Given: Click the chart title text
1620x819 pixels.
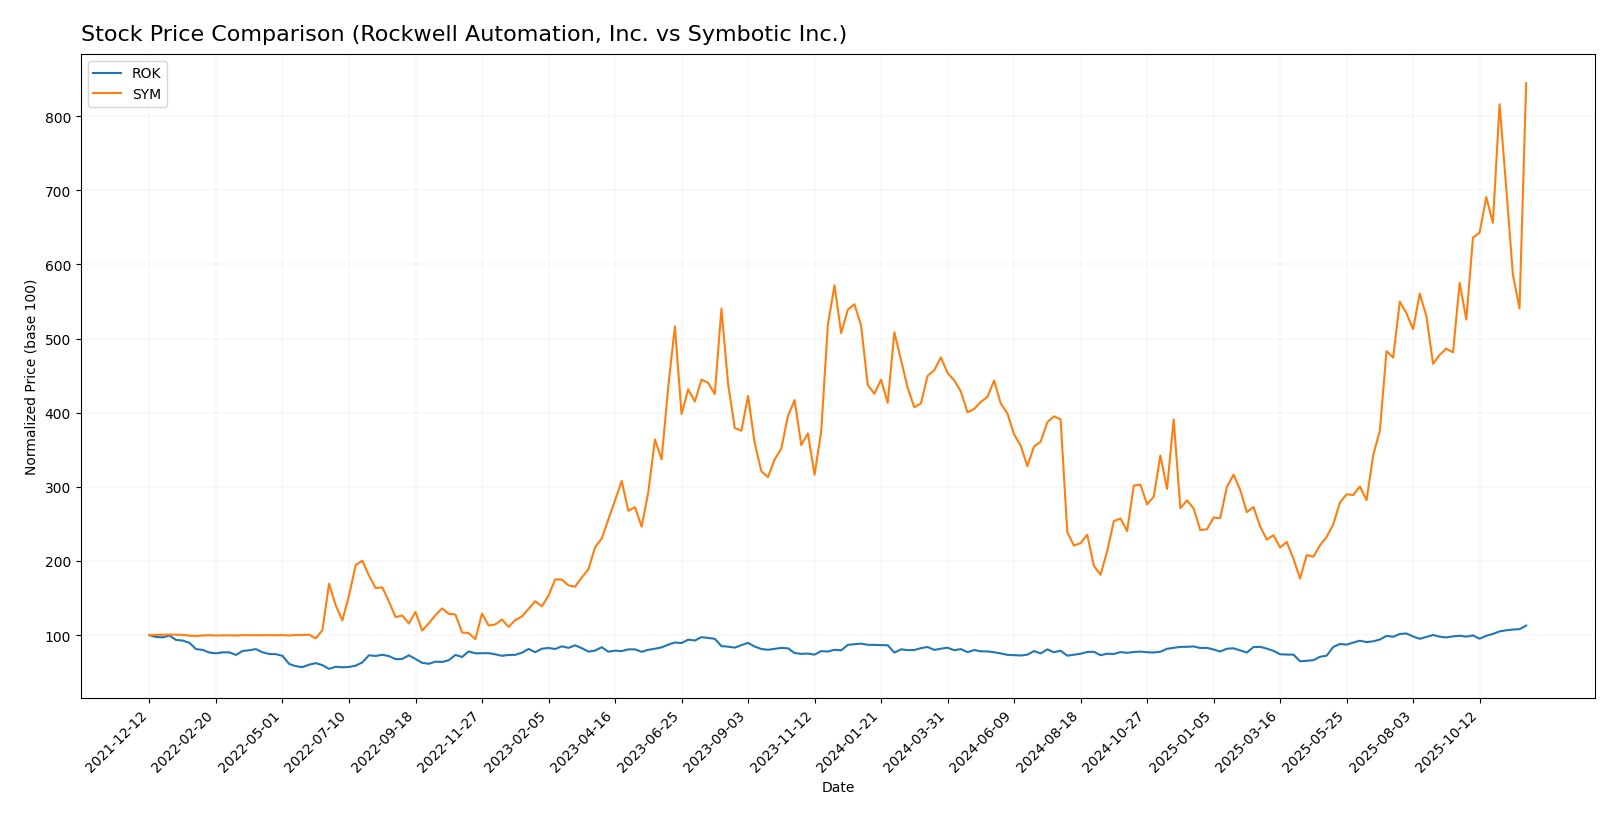Looking at the screenshot, I should coord(463,34).
